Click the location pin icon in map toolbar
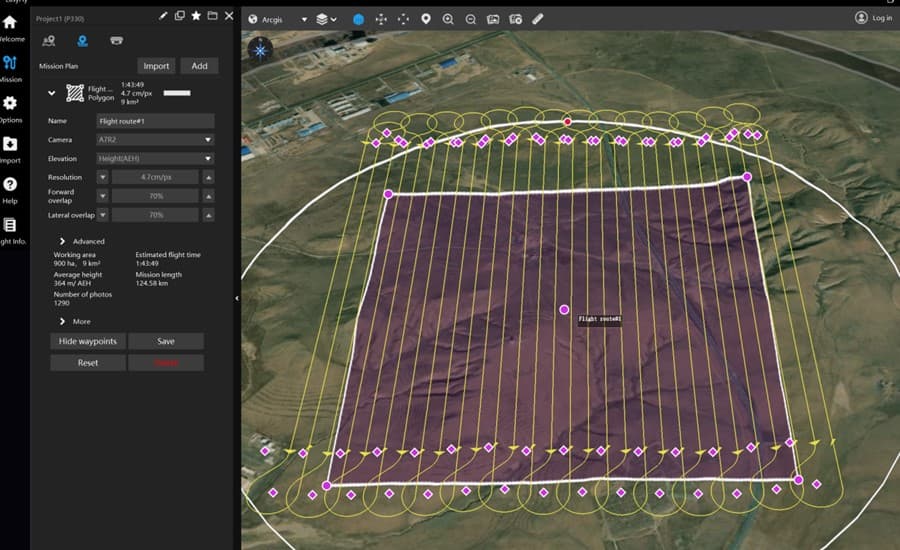This screenshot has width=900, height=550. click(x=425, y=19)
